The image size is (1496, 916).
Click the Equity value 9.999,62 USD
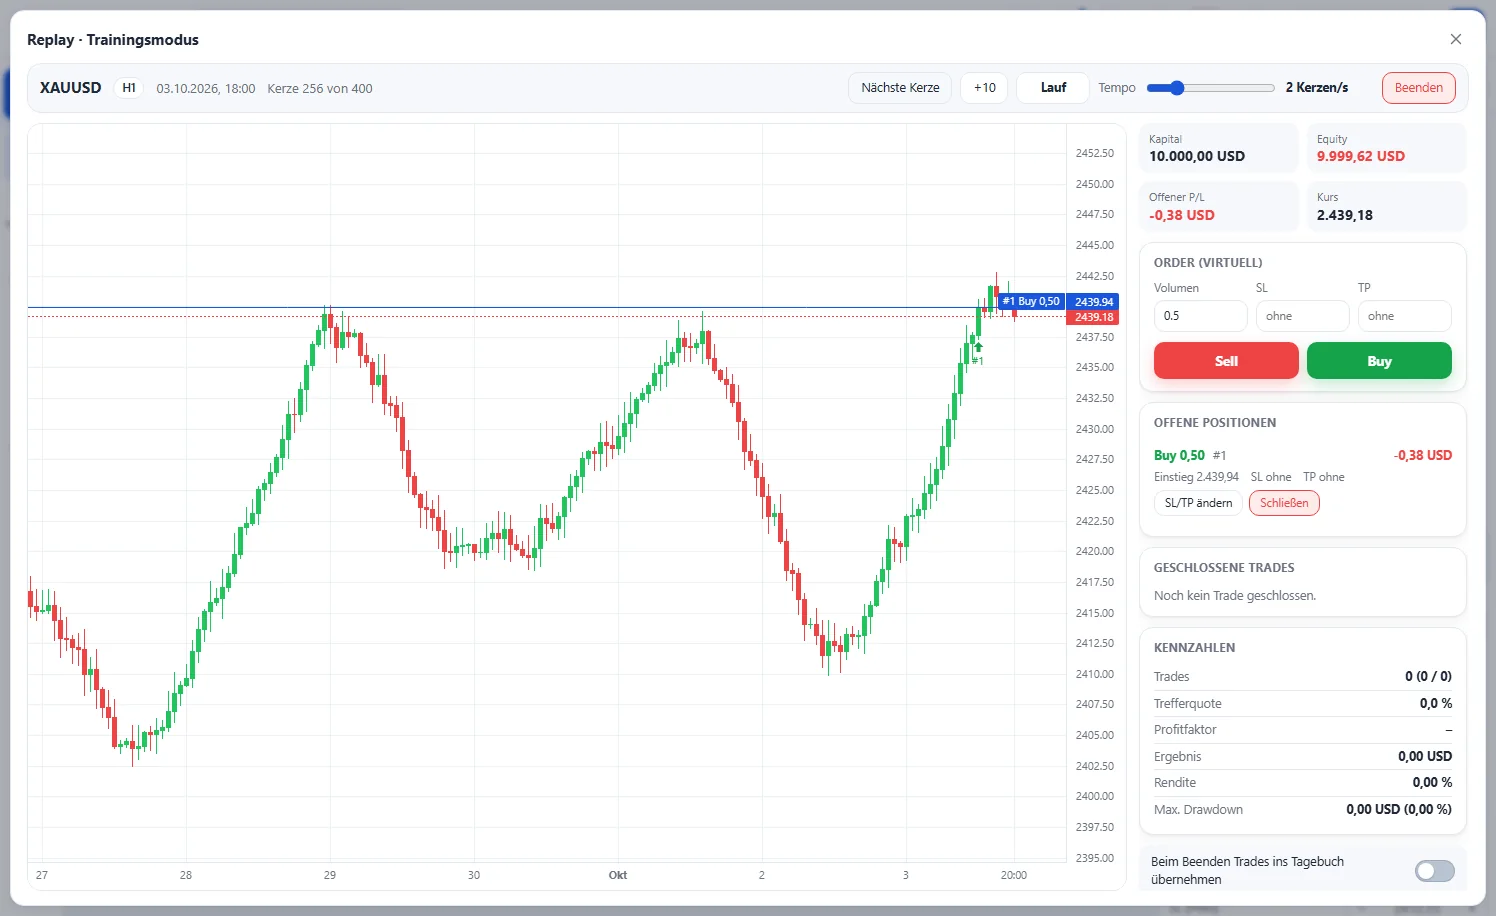point(1360,156)
